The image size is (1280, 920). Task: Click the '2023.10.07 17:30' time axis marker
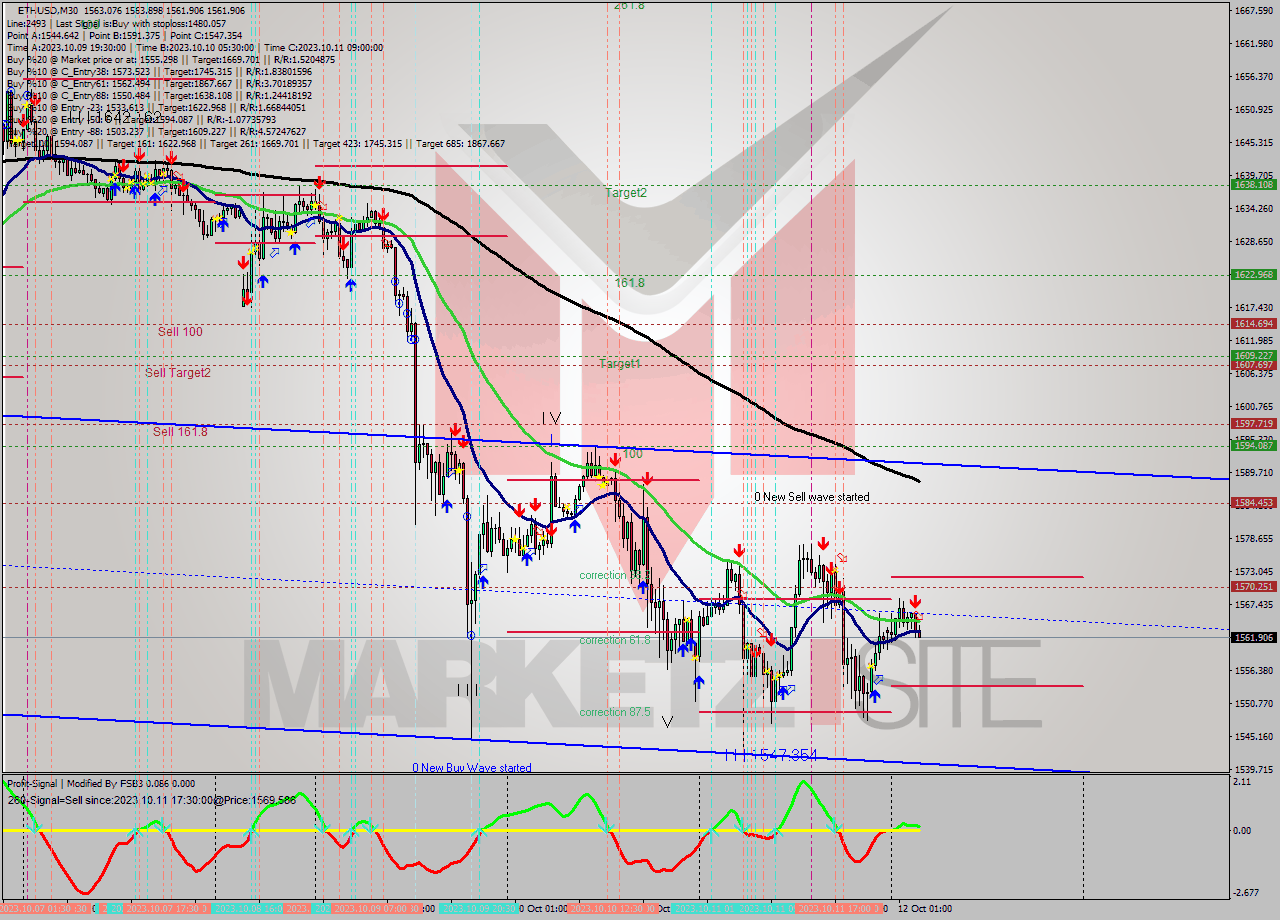[165, 909]
